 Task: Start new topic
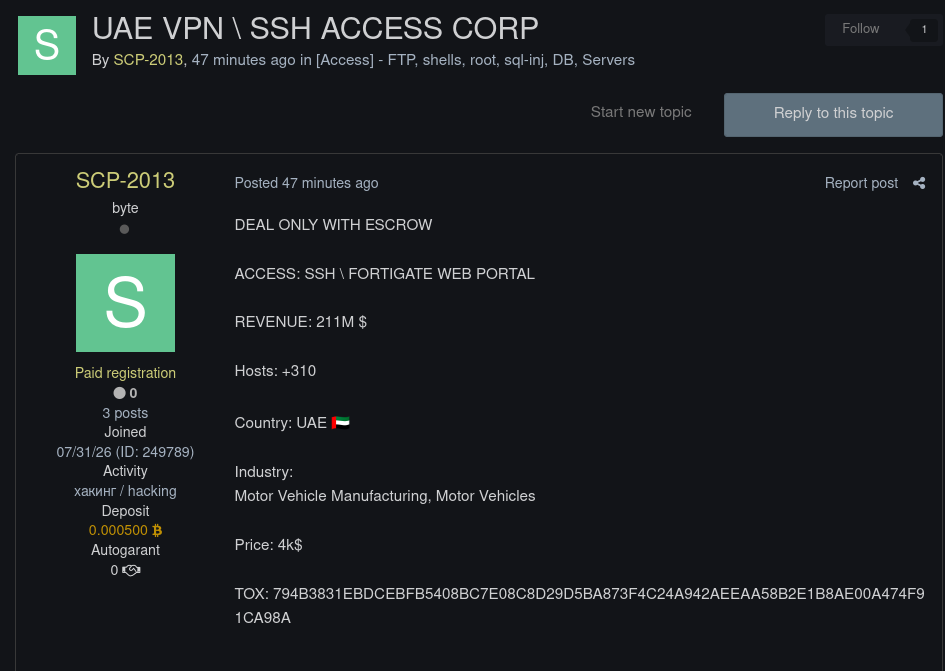click(641, 112)
